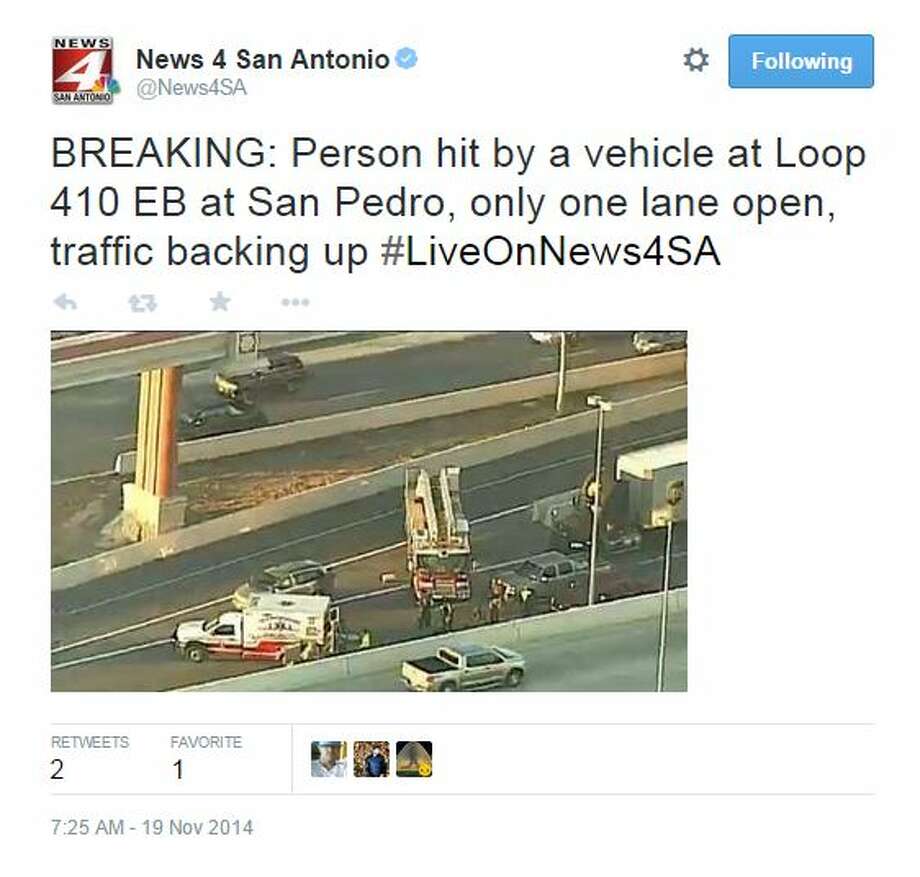920x877 pixels.
Task: Open the #LiveOnNews4SA hashtag
Action: (550, 251)
